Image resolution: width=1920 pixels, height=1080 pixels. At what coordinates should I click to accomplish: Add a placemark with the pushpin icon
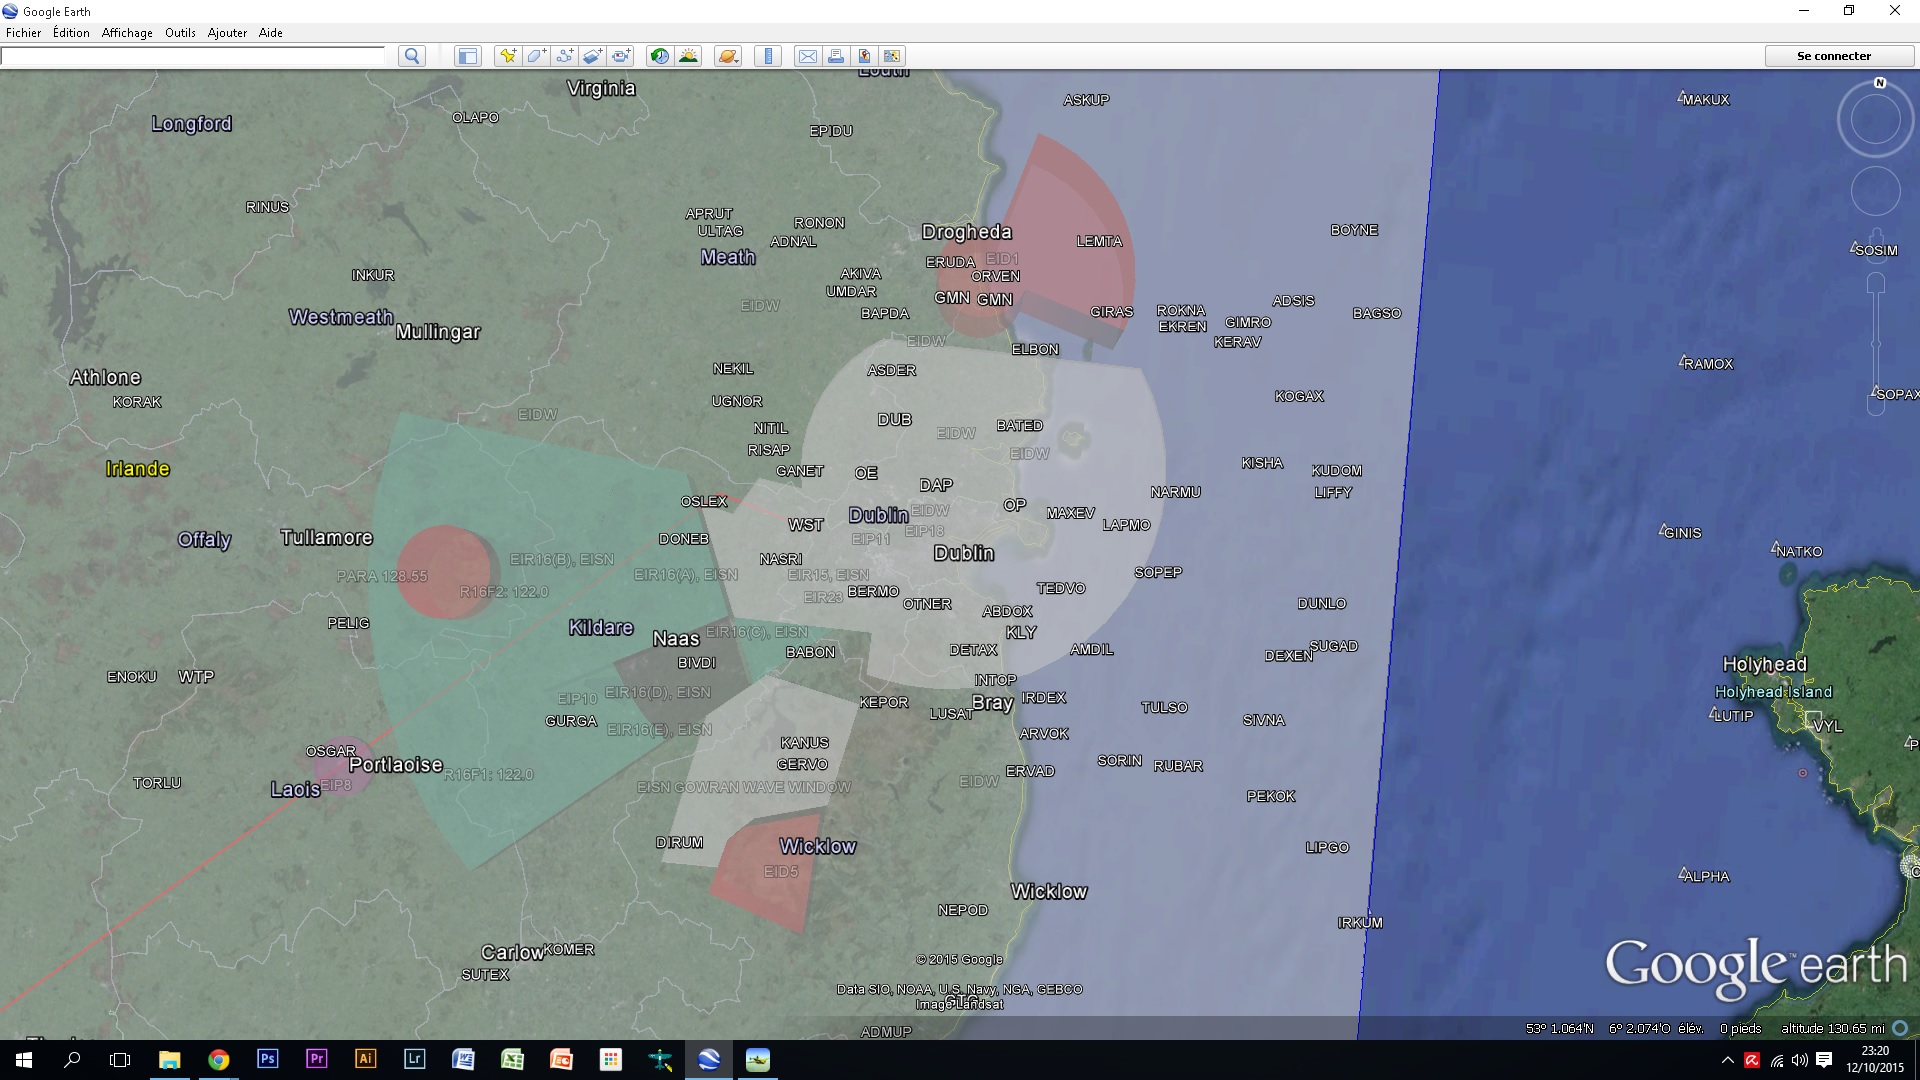click(x=508, y=56)
